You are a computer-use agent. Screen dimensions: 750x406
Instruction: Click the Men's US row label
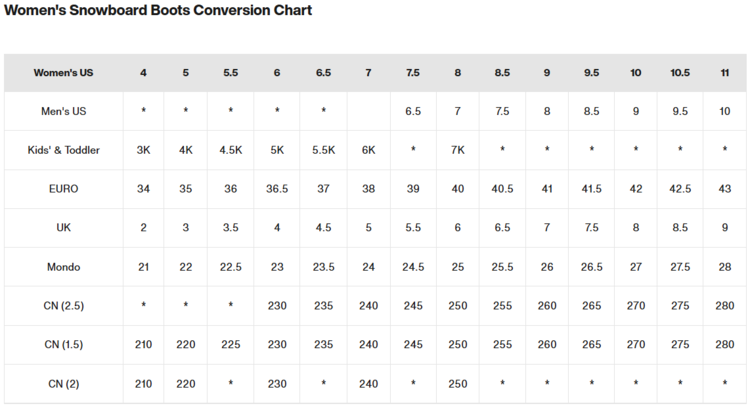(x=63, y=111)
